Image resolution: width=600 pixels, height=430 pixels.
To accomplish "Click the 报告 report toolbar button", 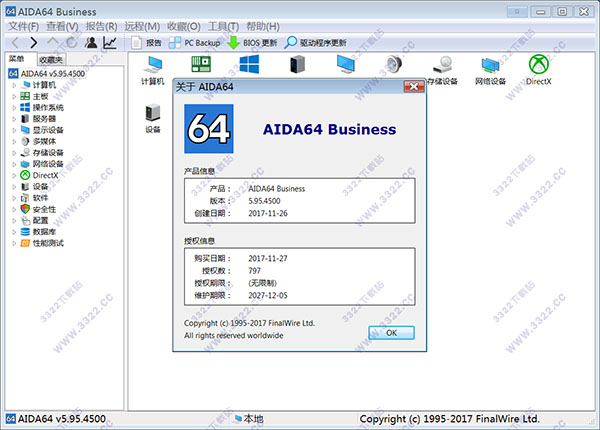I will [147, 42].
